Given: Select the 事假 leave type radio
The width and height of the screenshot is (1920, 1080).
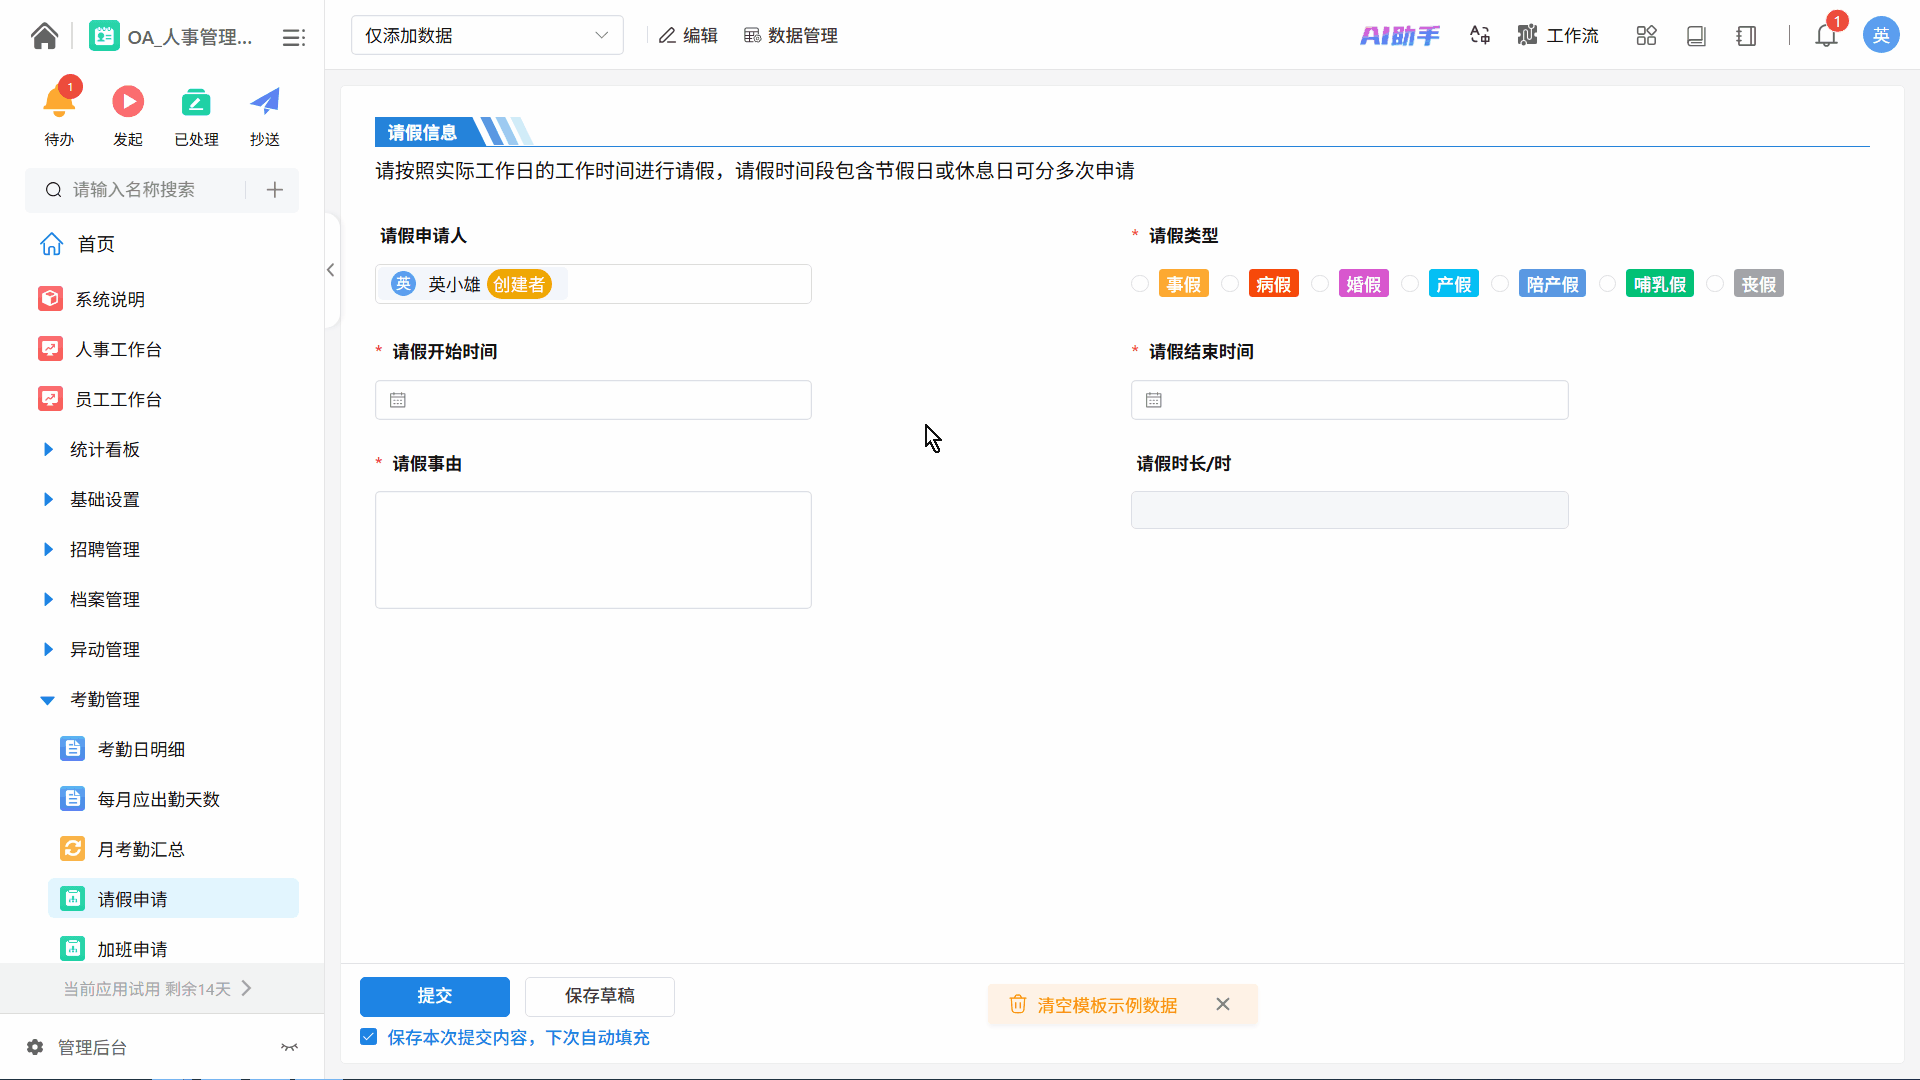Looking at the screenshot, I should [1140, 284].
